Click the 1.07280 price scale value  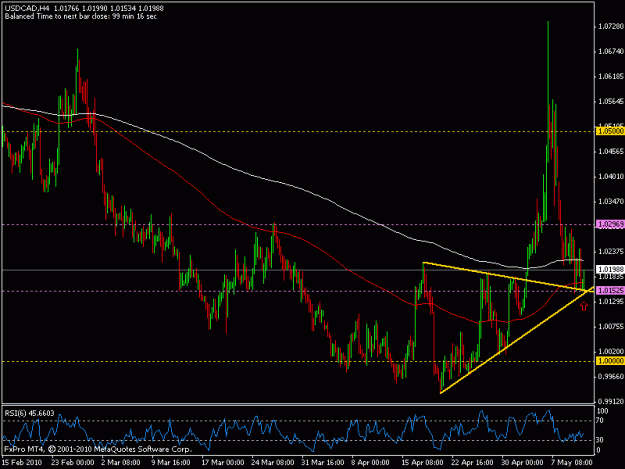[x=610, y=26]
